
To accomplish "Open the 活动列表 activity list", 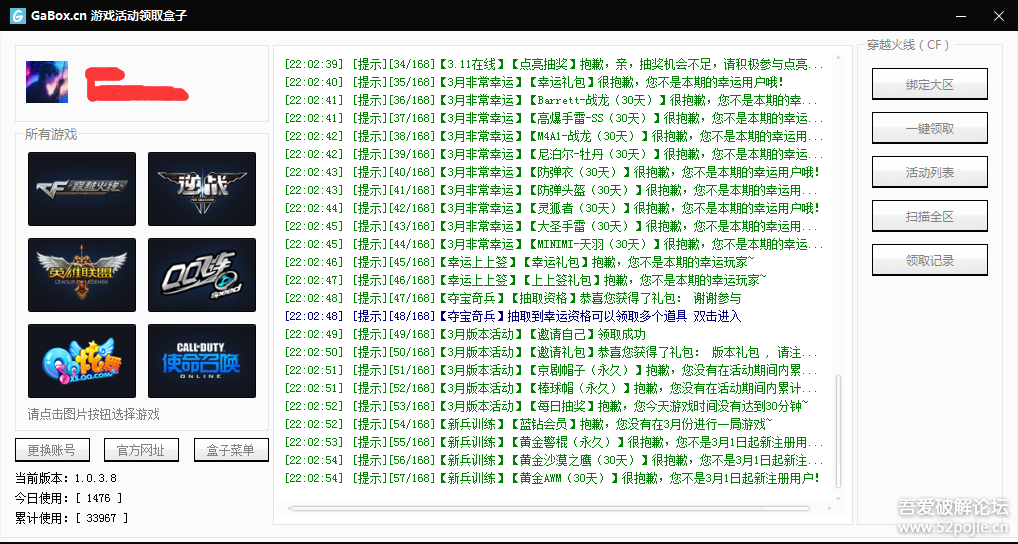I will pos(930,173).
